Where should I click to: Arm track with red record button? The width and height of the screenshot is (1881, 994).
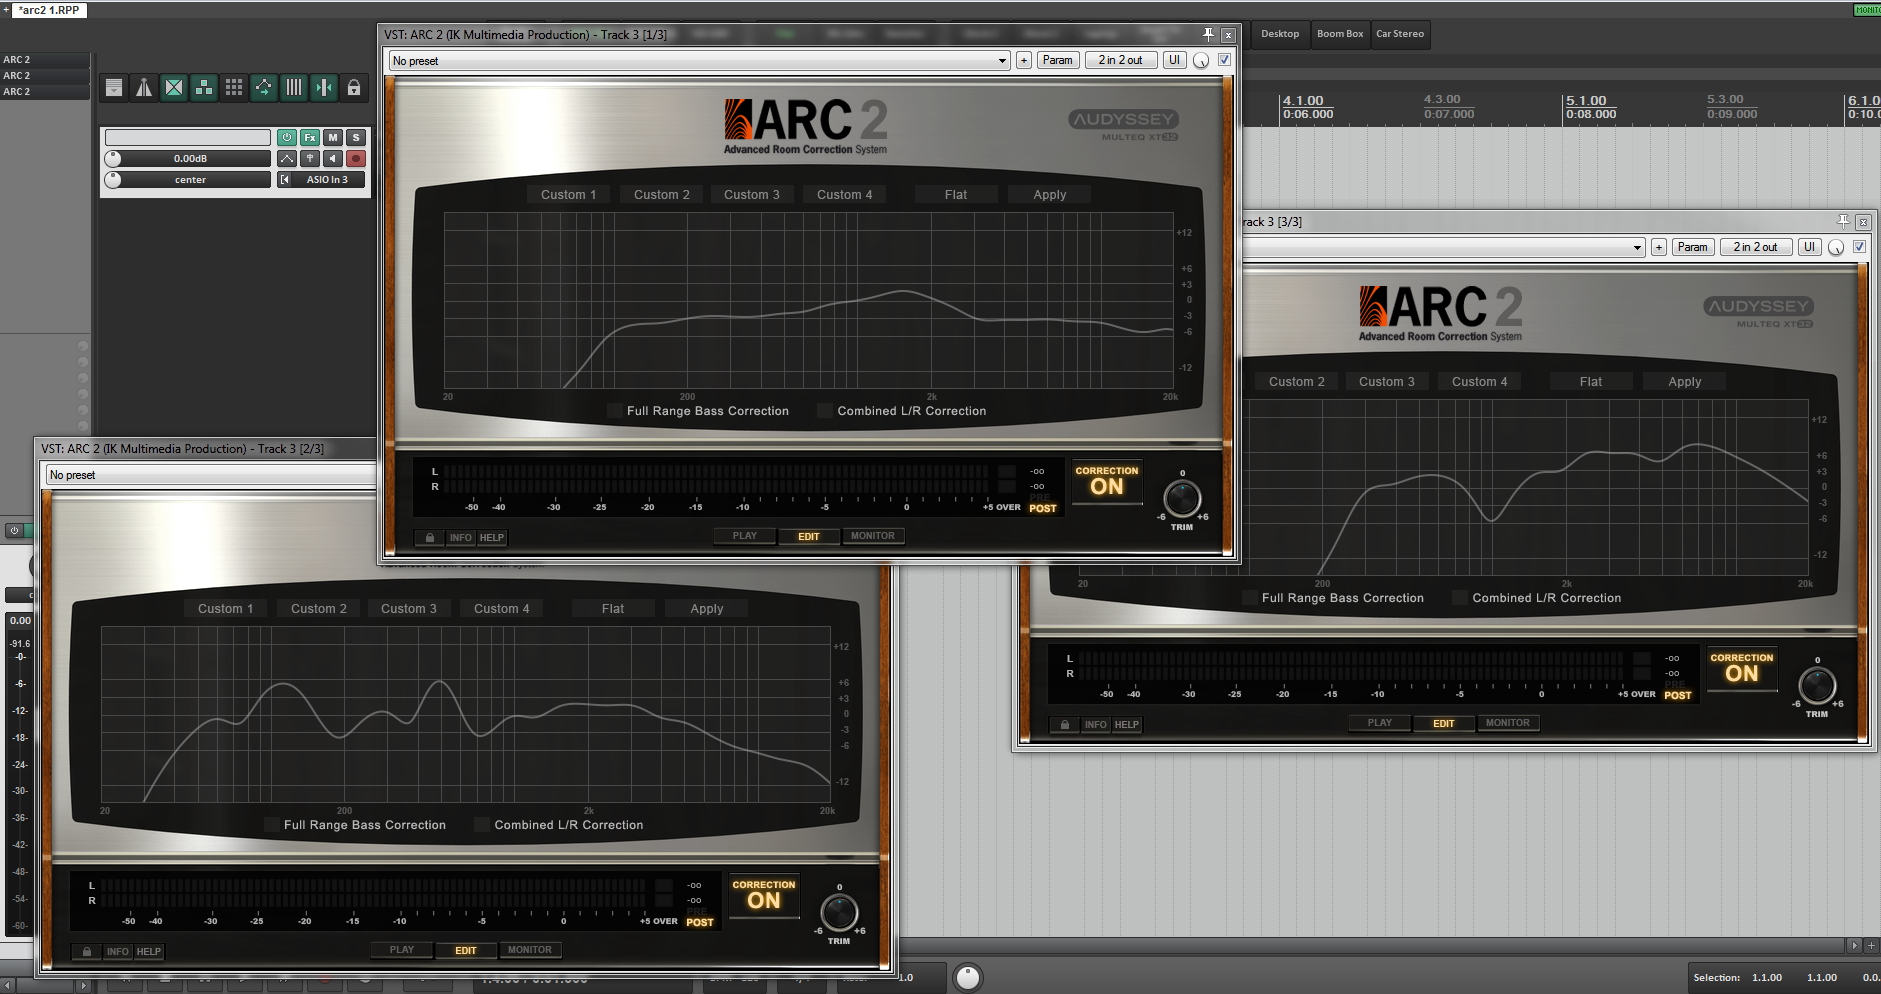(355, 158)
